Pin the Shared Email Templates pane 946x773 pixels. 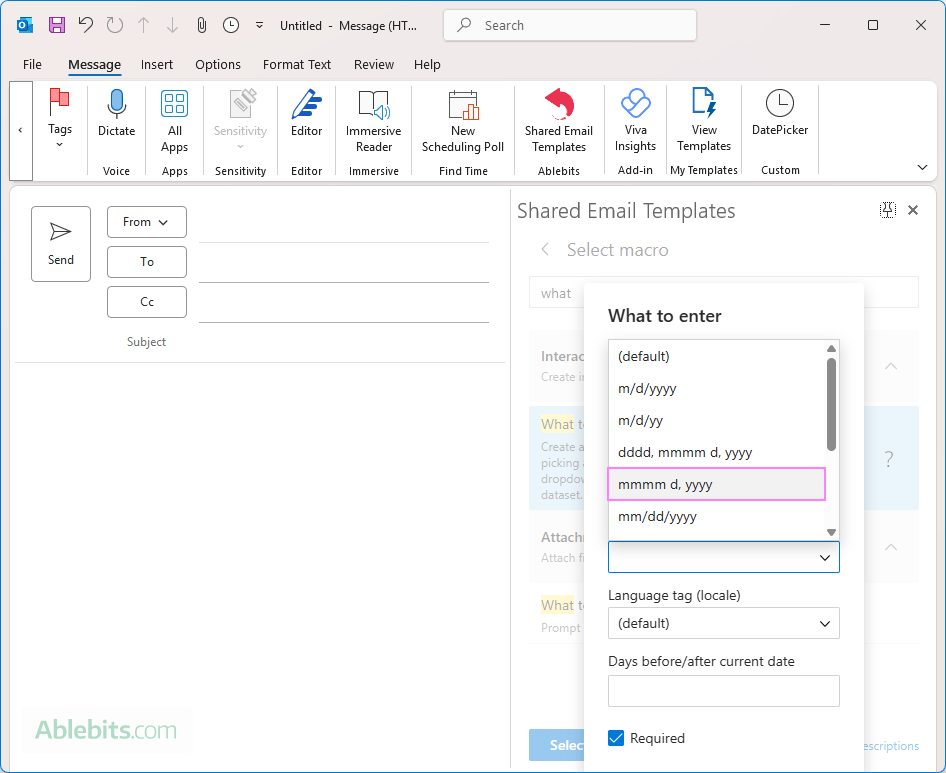click(x=887, y=210)
